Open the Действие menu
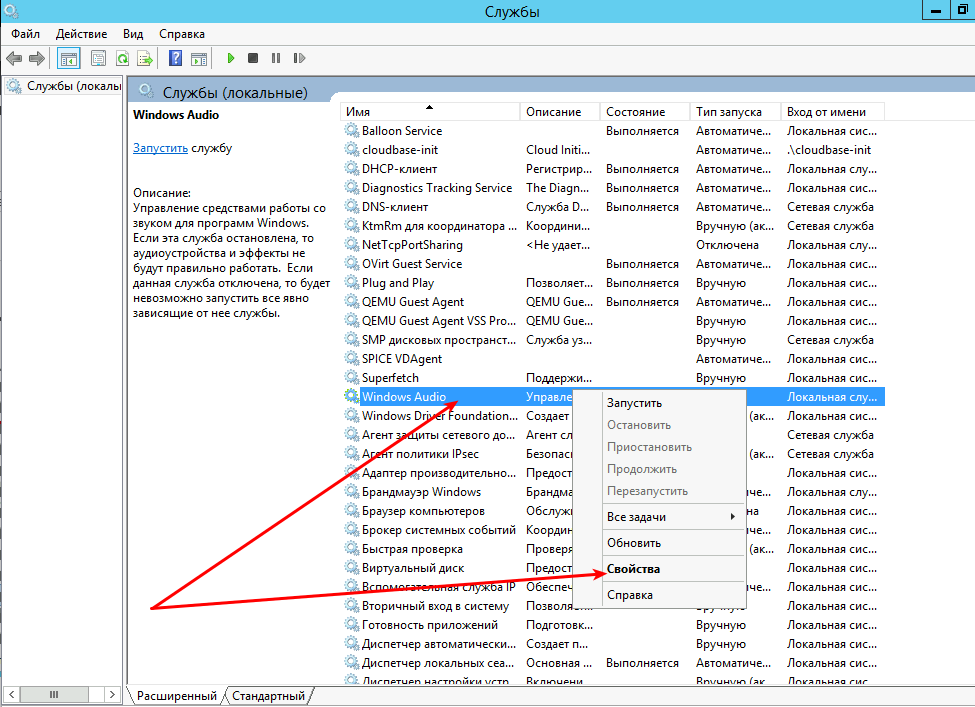Screen dimensions: 975x707 (81, 34)
